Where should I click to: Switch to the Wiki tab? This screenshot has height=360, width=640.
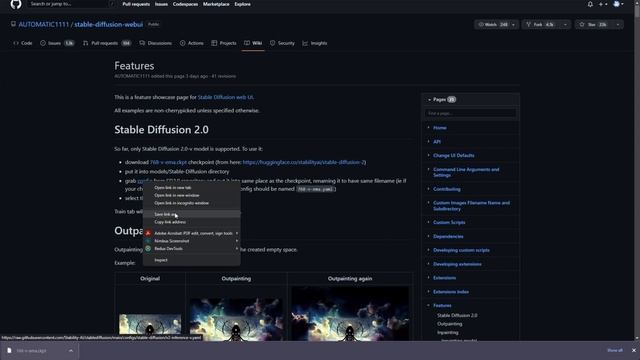[253, 43]
